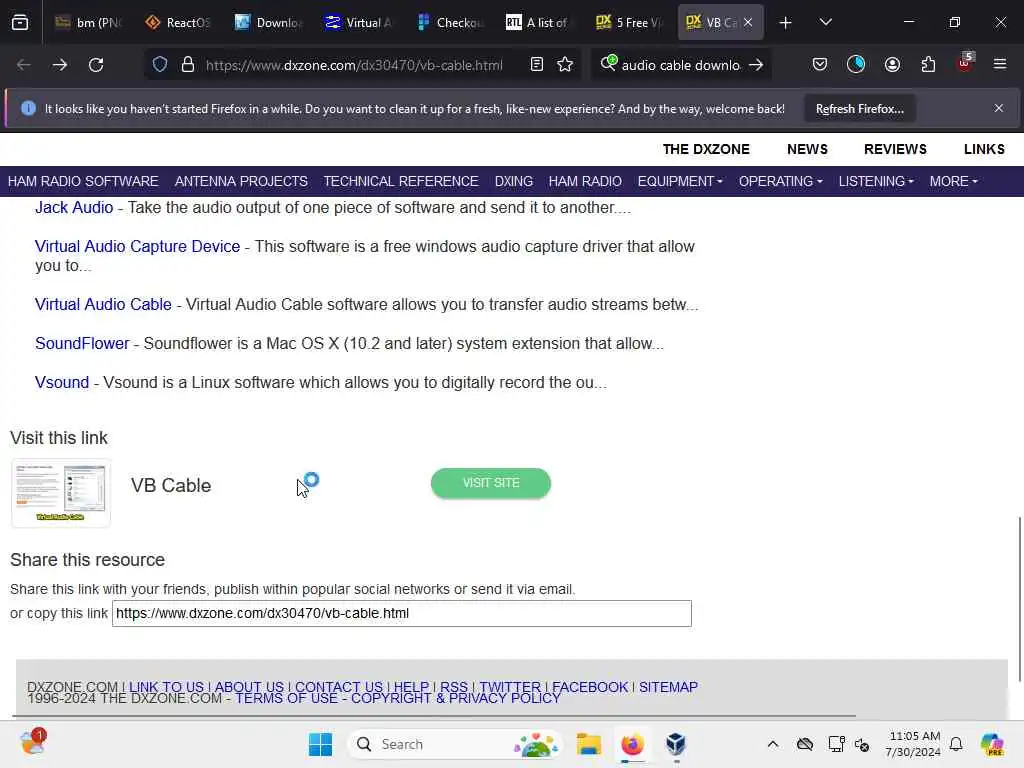Viewport: 1024px width, 768px height.
Task: Click the VB Cable site thumbnail
Action: (x=61, y=493)
